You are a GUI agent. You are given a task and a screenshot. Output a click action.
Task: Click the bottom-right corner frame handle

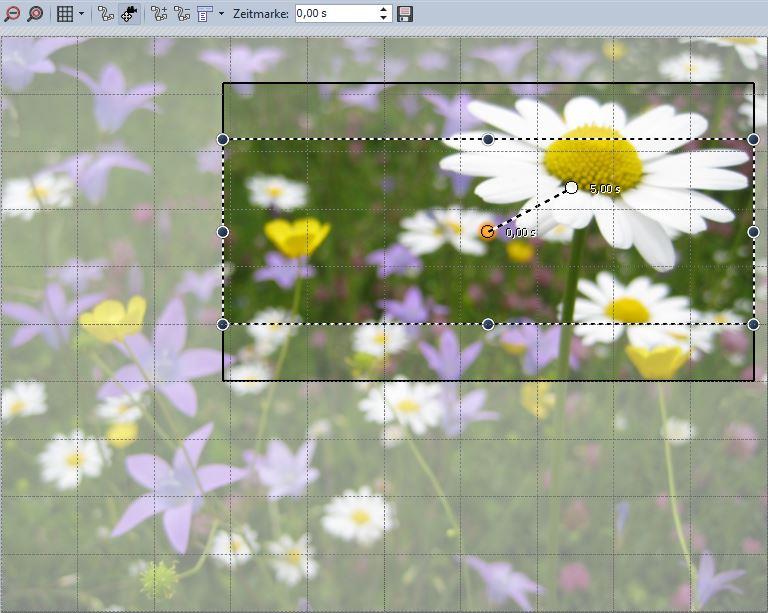[x=753, y=324]
